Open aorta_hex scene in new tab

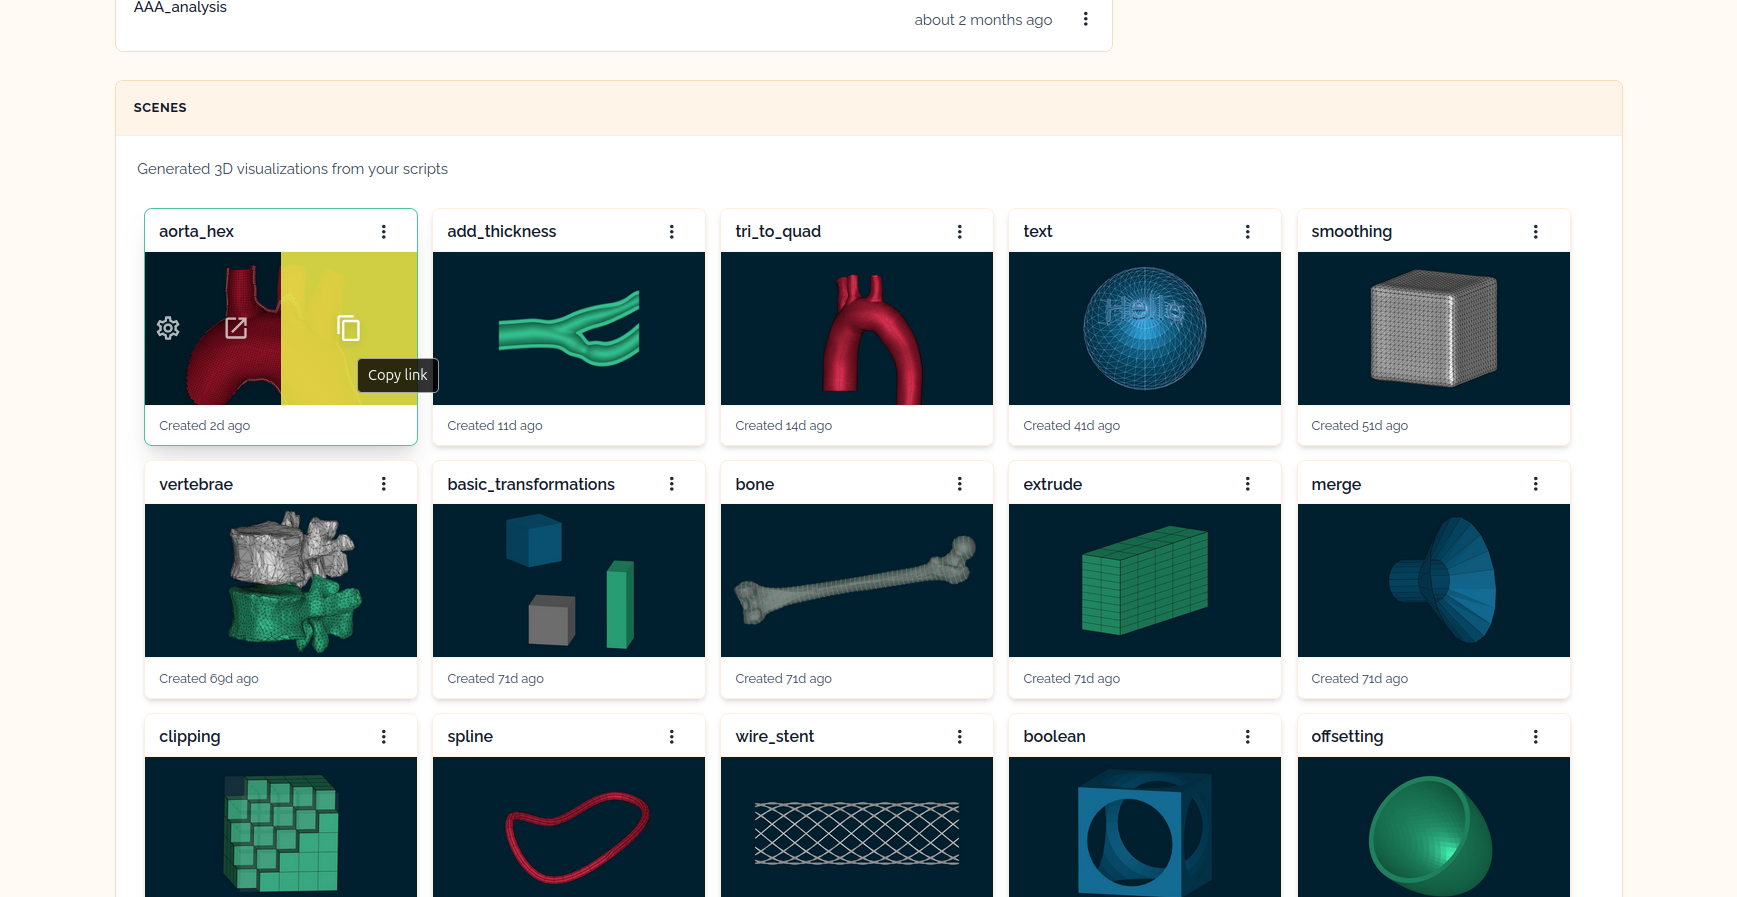tap(236, 328)
